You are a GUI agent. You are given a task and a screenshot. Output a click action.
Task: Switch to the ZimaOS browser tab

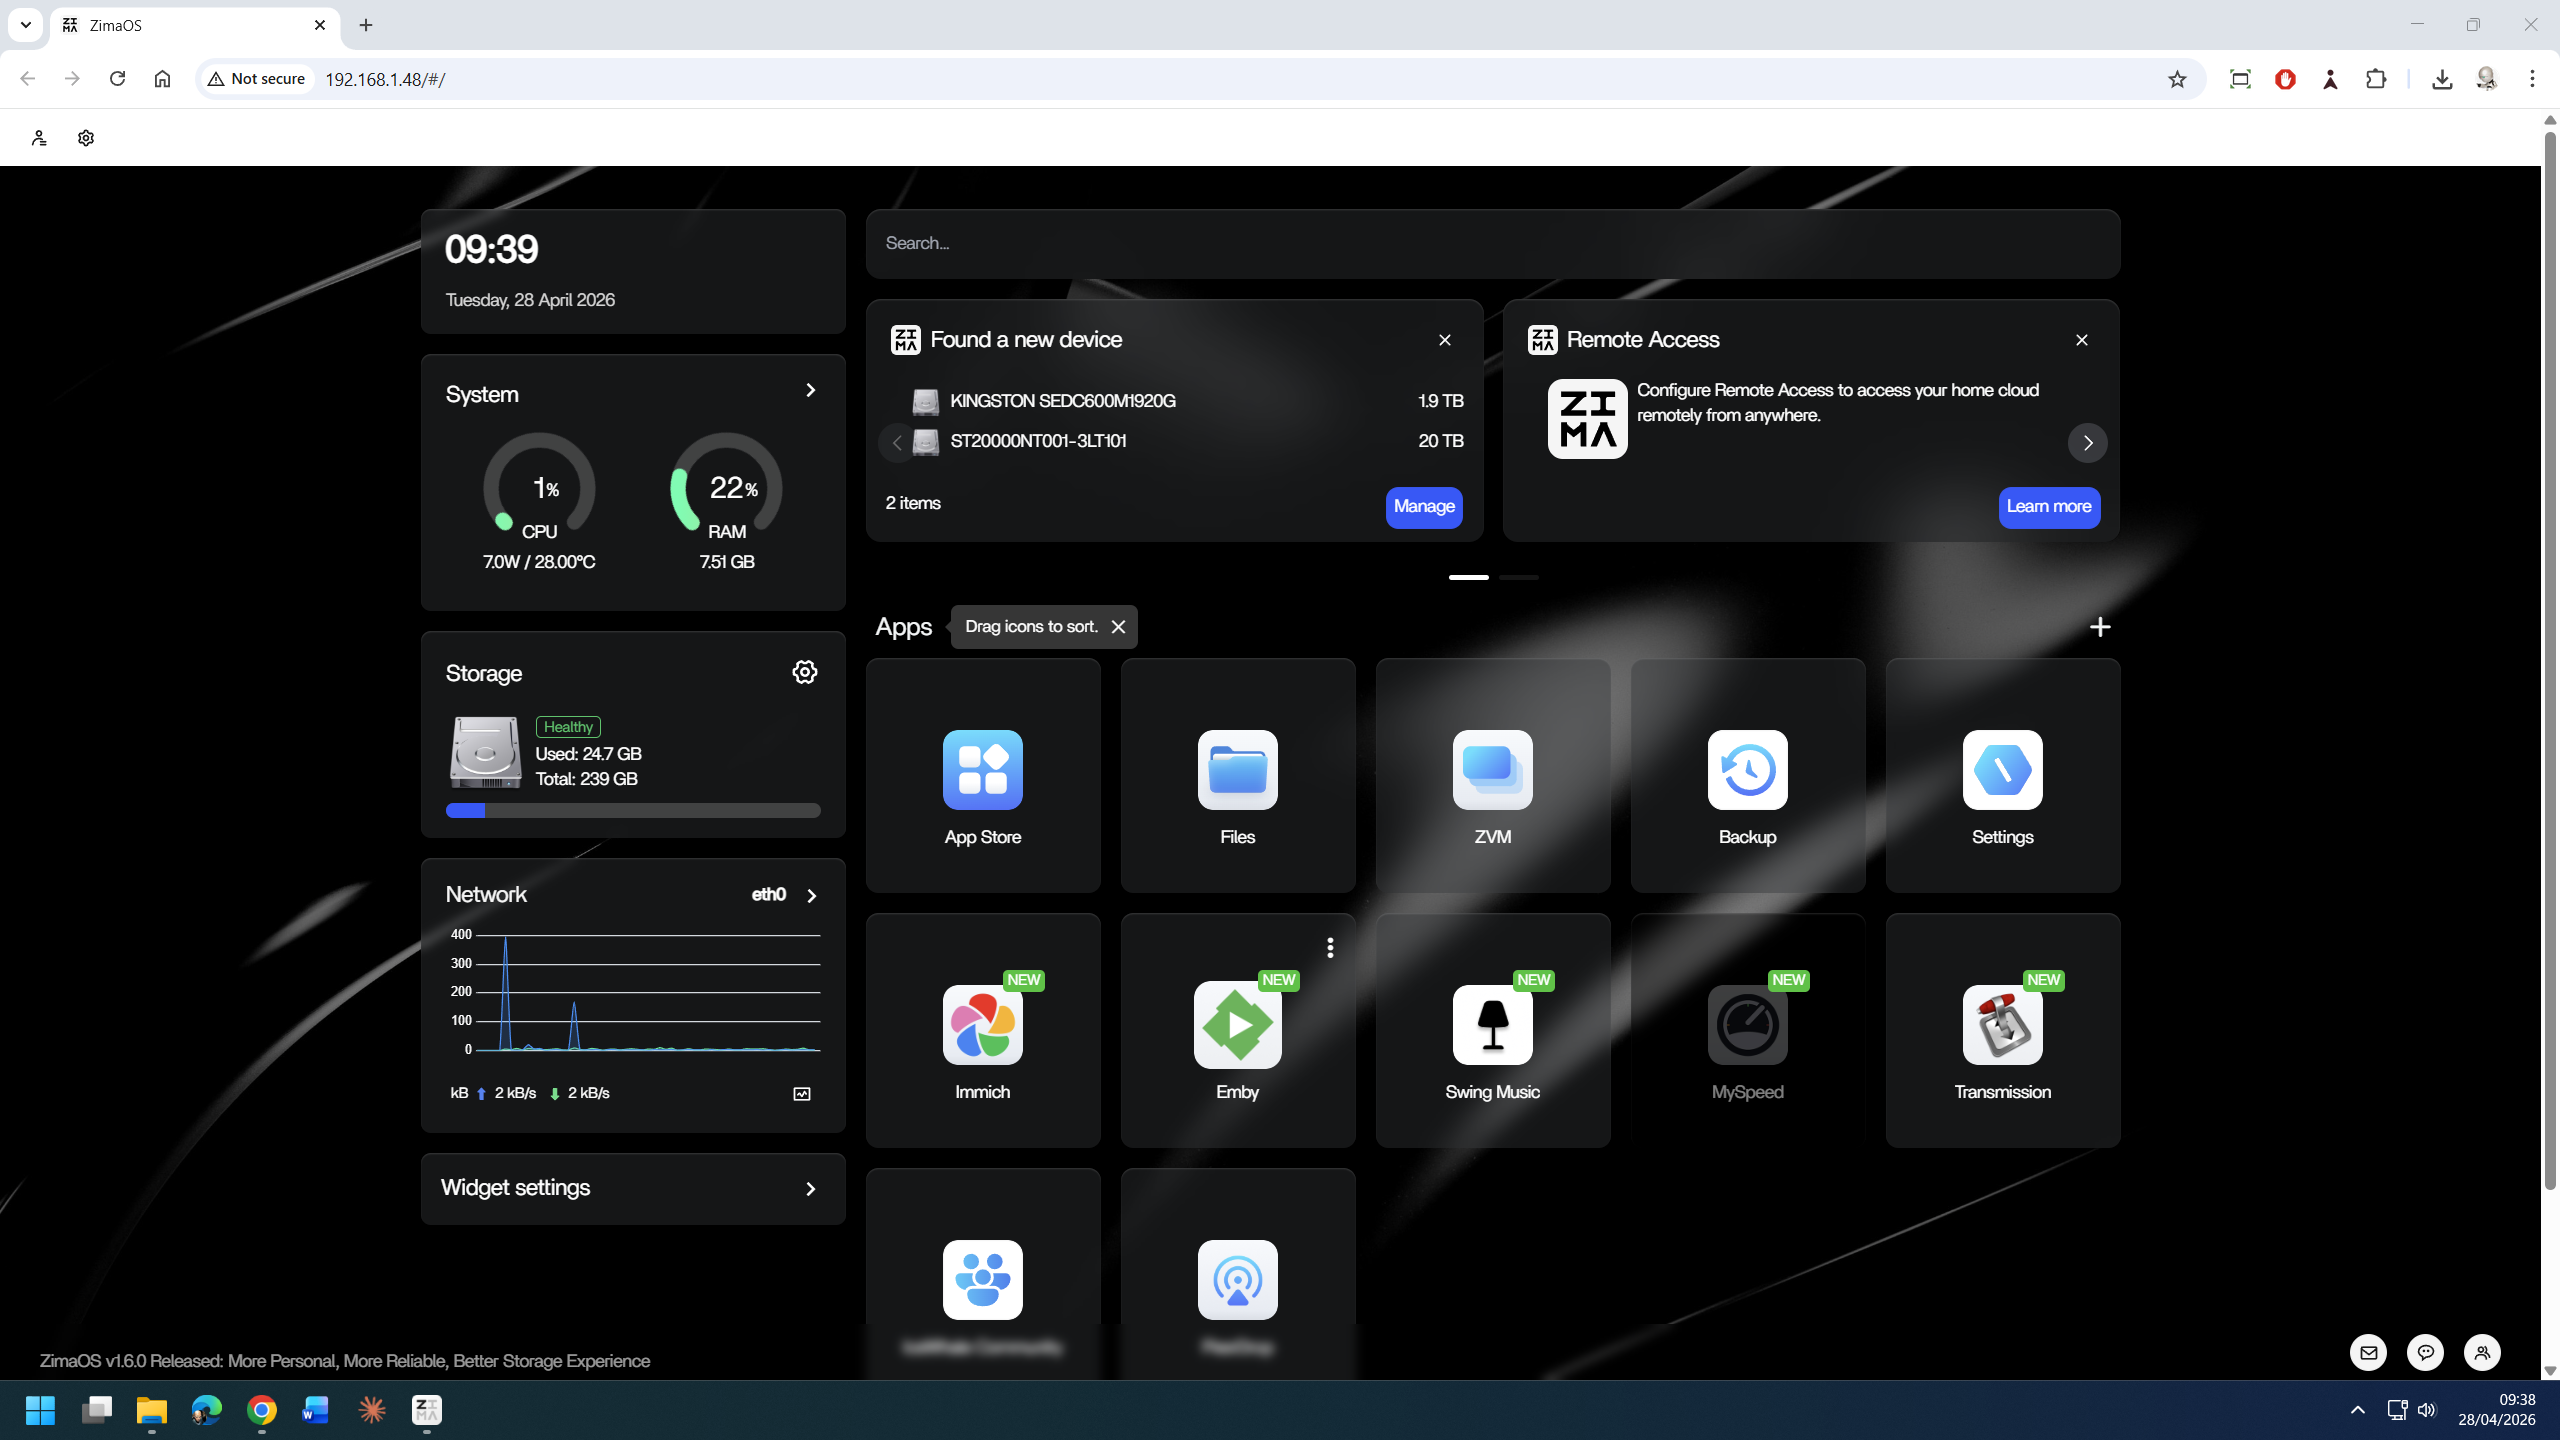[195, 26]
